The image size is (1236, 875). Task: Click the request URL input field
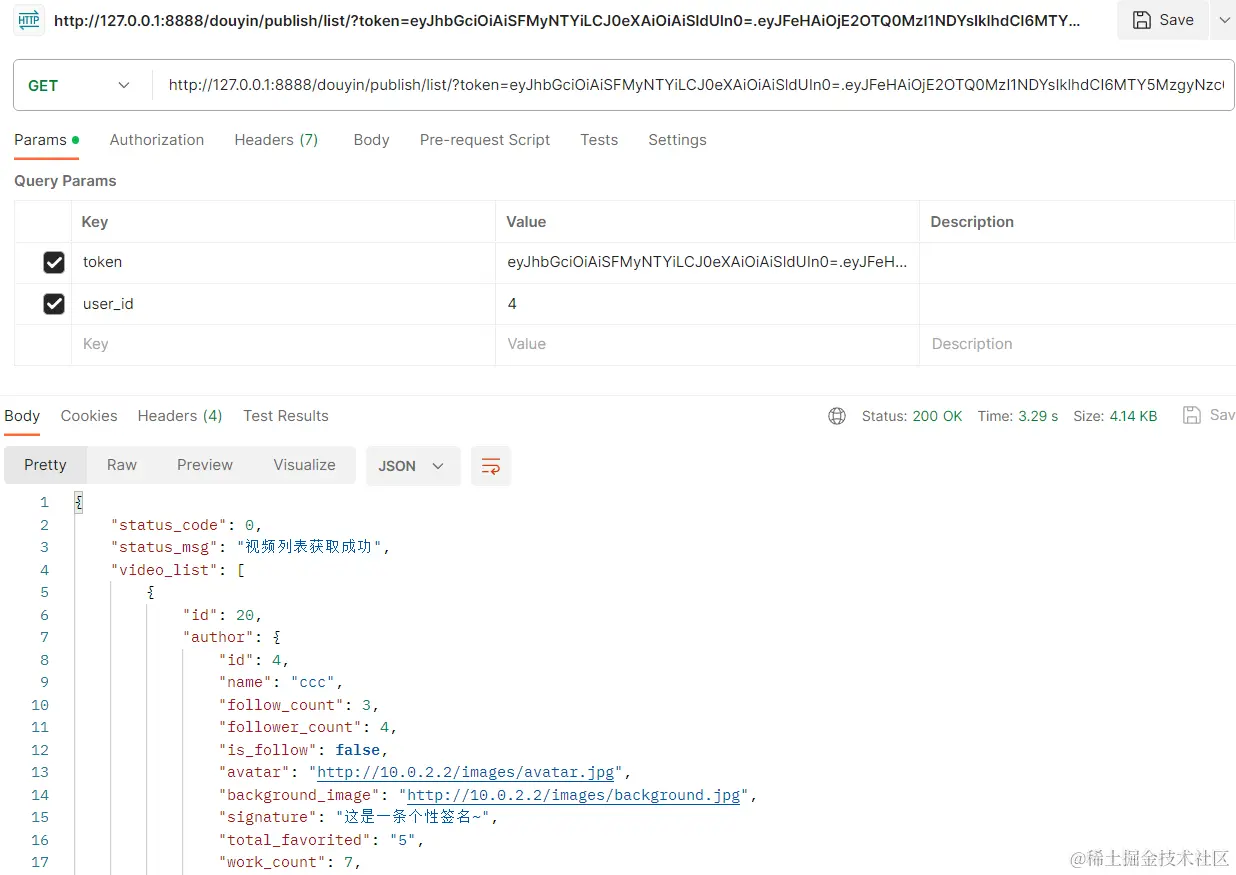click(694, 86)
